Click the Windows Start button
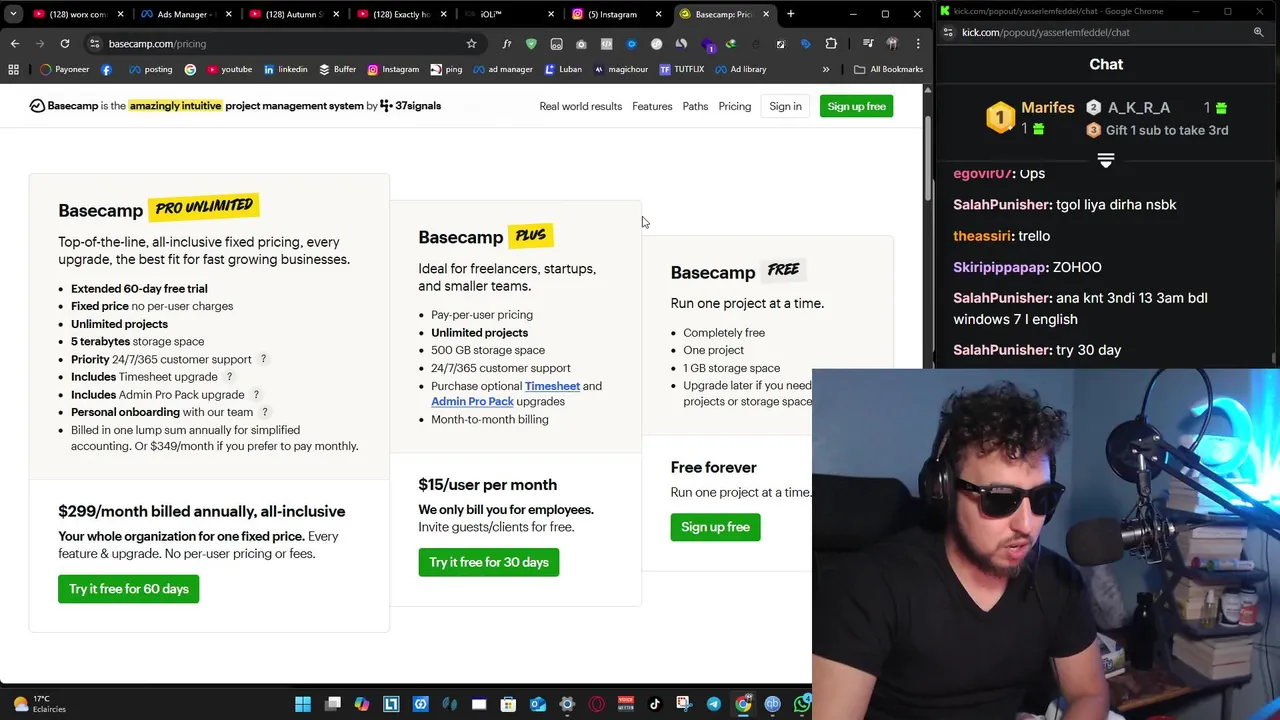 (303, 704)
